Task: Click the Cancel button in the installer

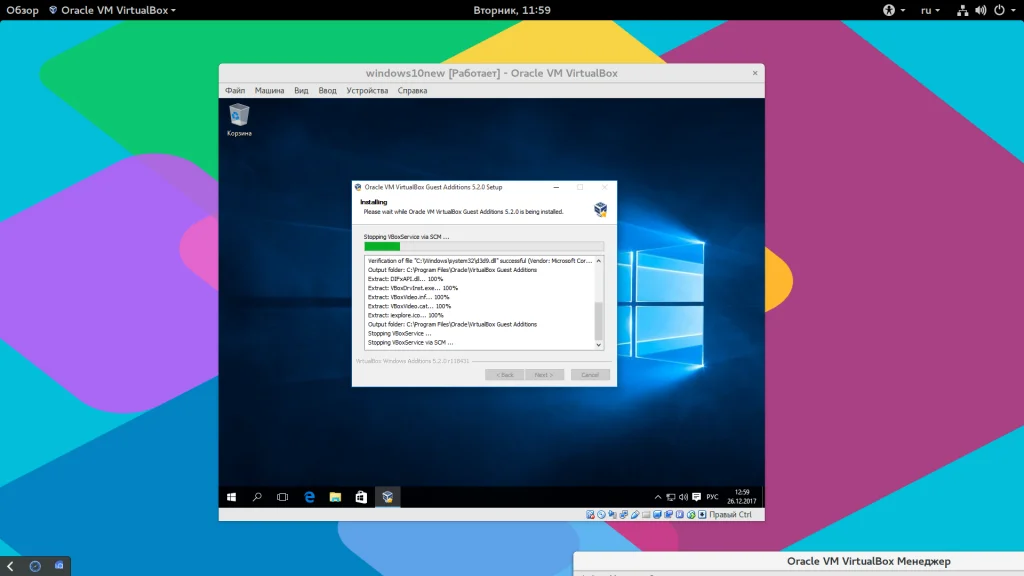Action: click(x=589, y=375)
